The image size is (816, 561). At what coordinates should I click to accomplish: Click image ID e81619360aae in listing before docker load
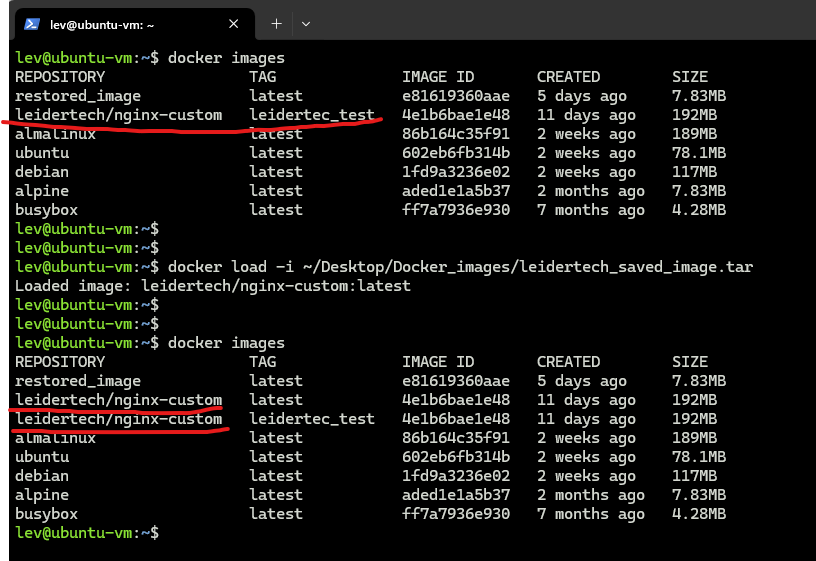pyautogui.click(x=456, y=96)
